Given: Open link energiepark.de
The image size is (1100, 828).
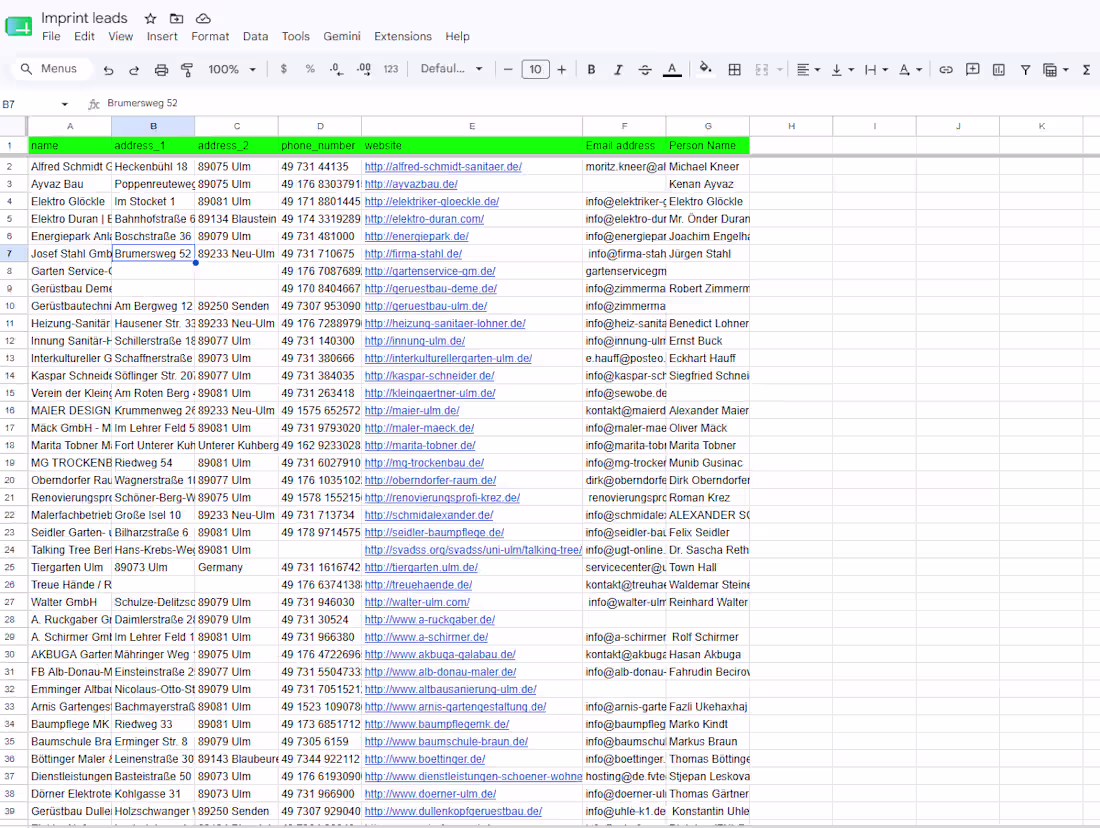Looking at the screenshot, I should point(417,236).
